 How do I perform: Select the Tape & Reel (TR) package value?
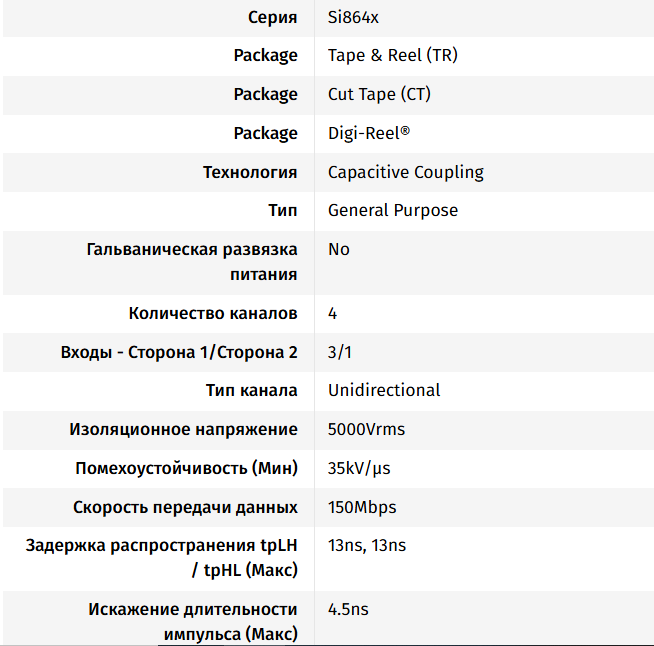[392, 55]
